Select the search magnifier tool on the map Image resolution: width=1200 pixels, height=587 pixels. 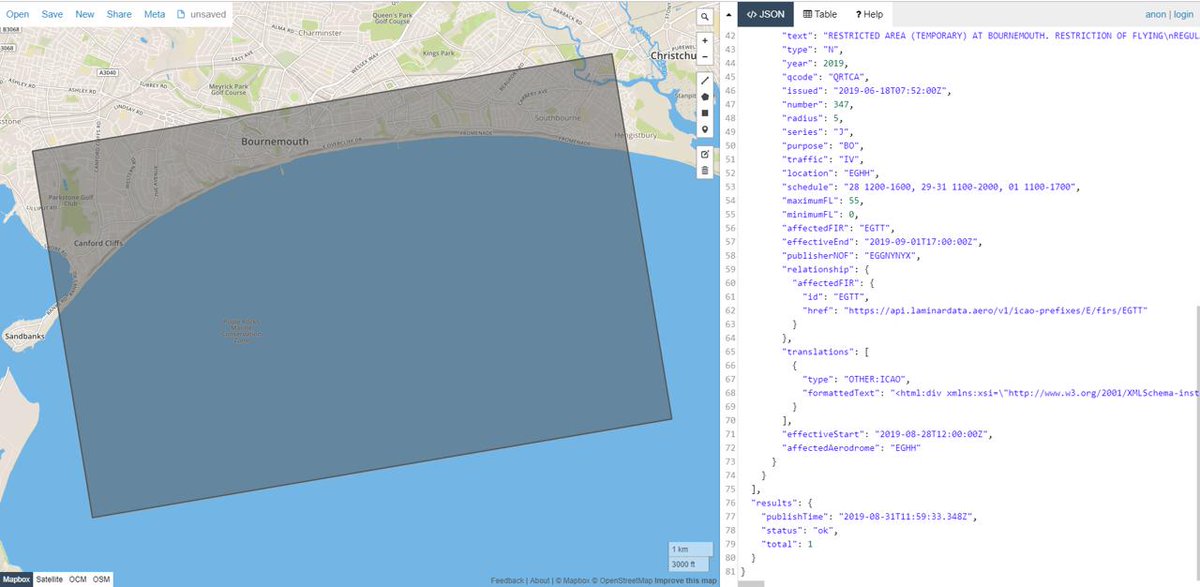[704, 17]
